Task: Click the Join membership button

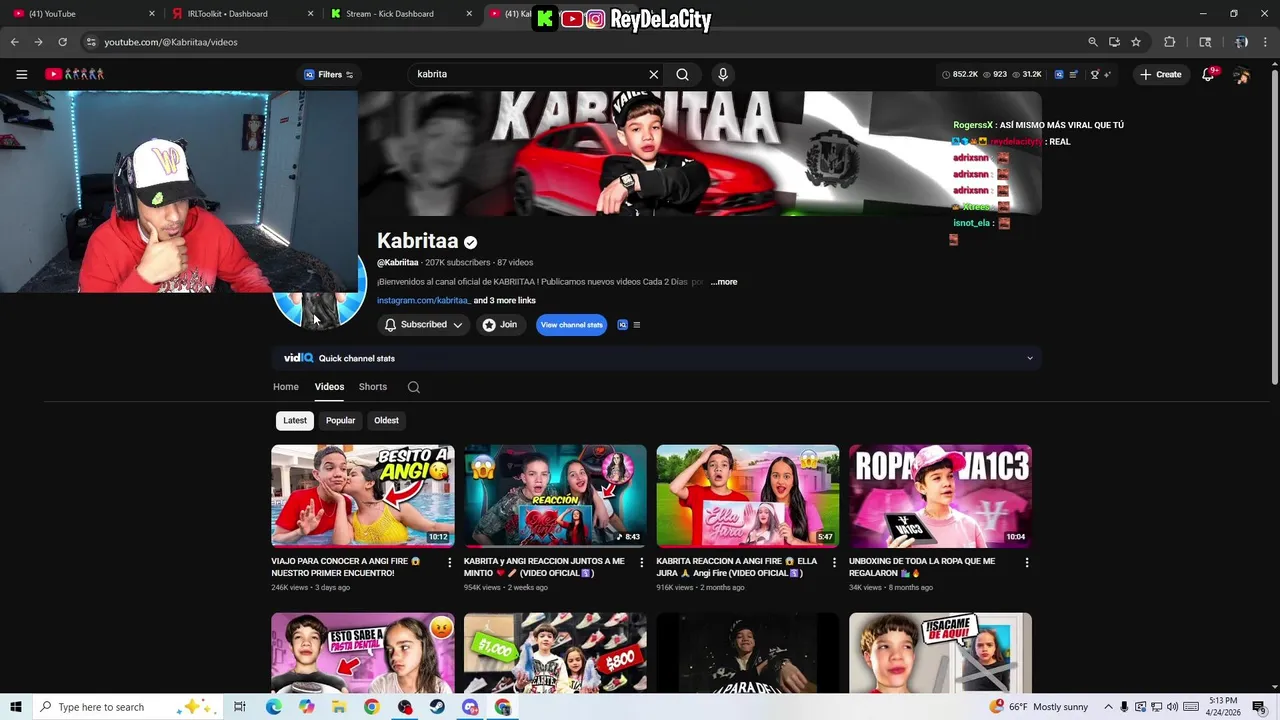Action: pyautogui.click(x=500, y=325)
